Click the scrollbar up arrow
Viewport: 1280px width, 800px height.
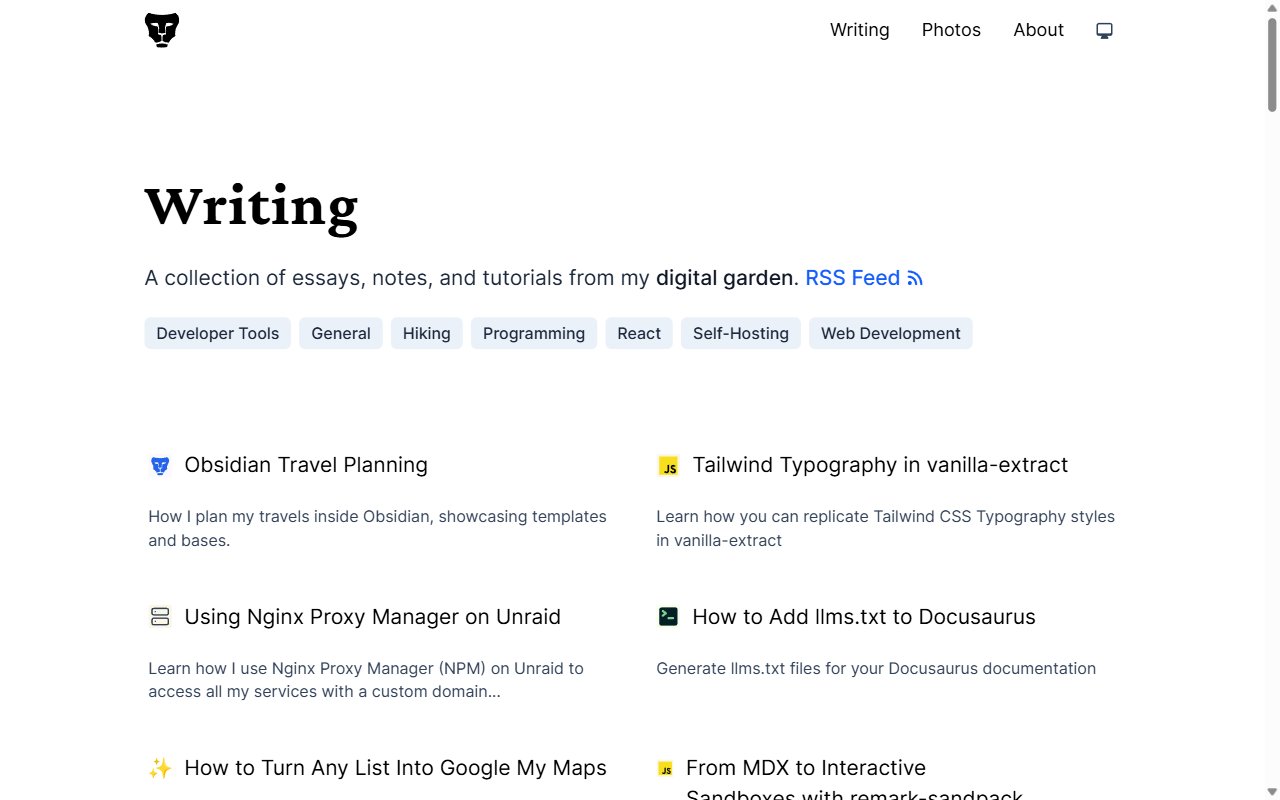1272,8
